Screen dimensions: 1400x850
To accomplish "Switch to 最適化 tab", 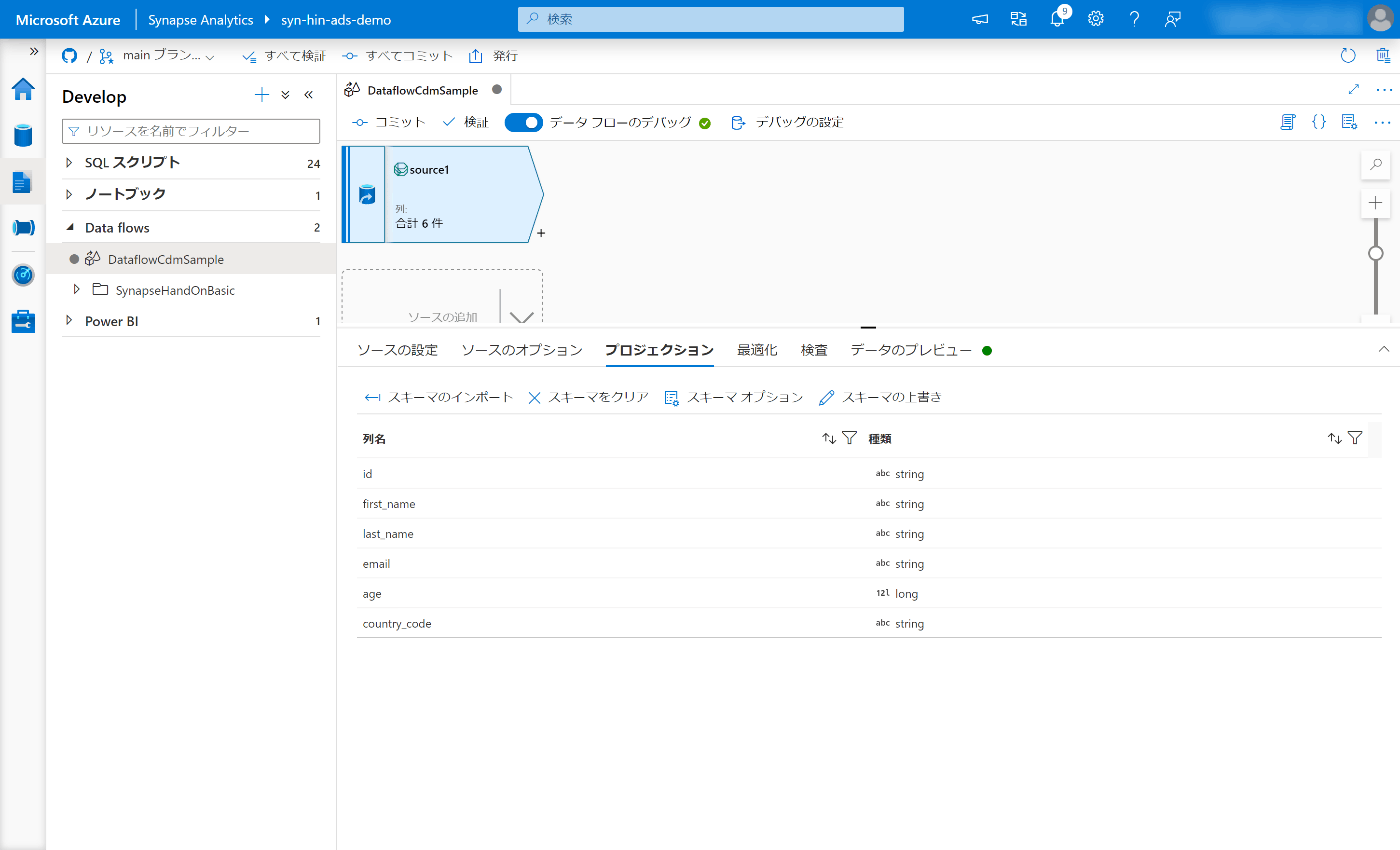I will pyautogui.click(x=757, y=350).
